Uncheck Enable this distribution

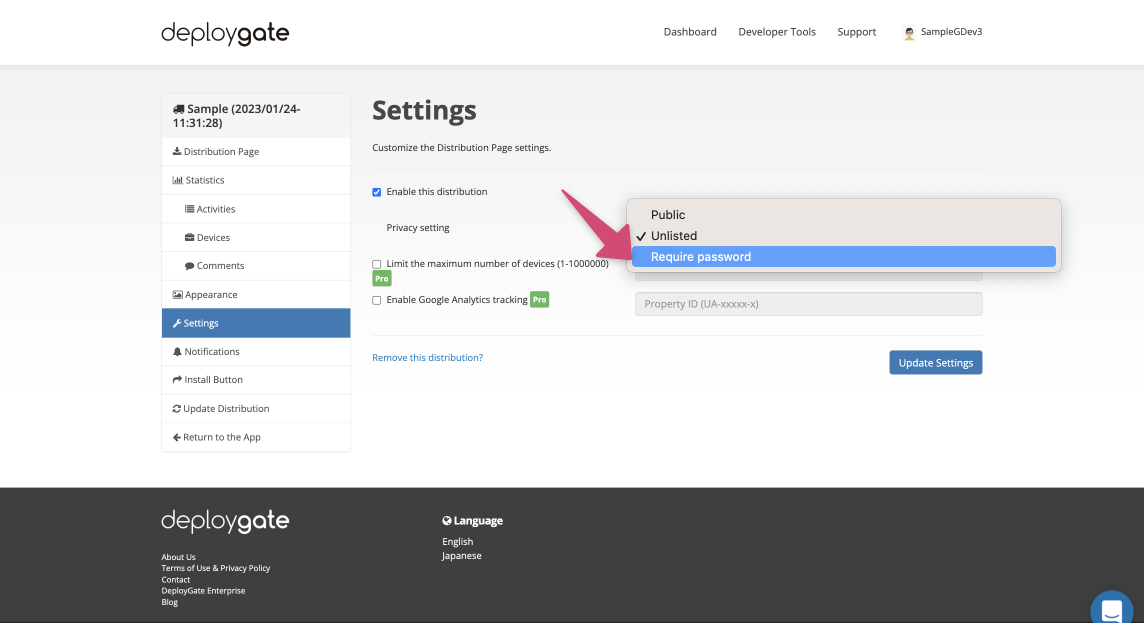click(377, 192)
